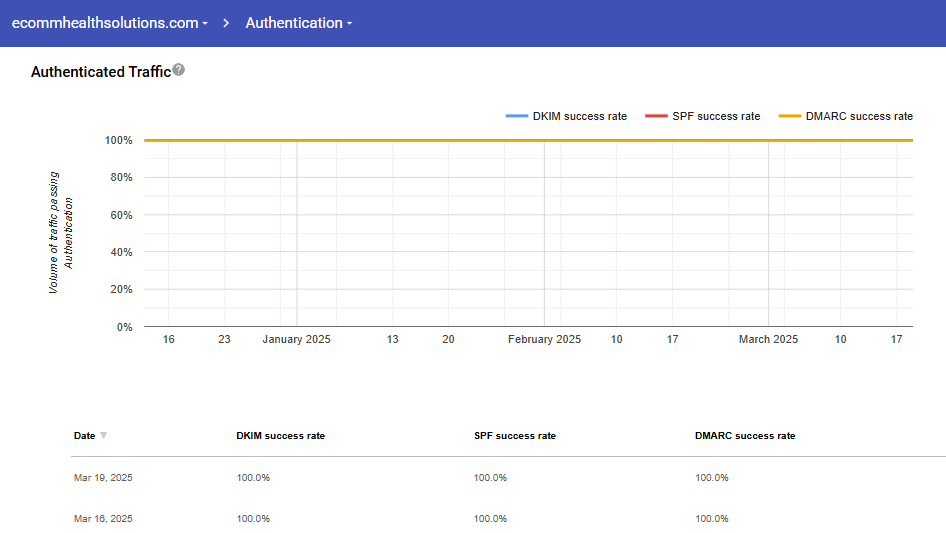Click the breadcrumb chevron separator arrow

pos(227,23)
